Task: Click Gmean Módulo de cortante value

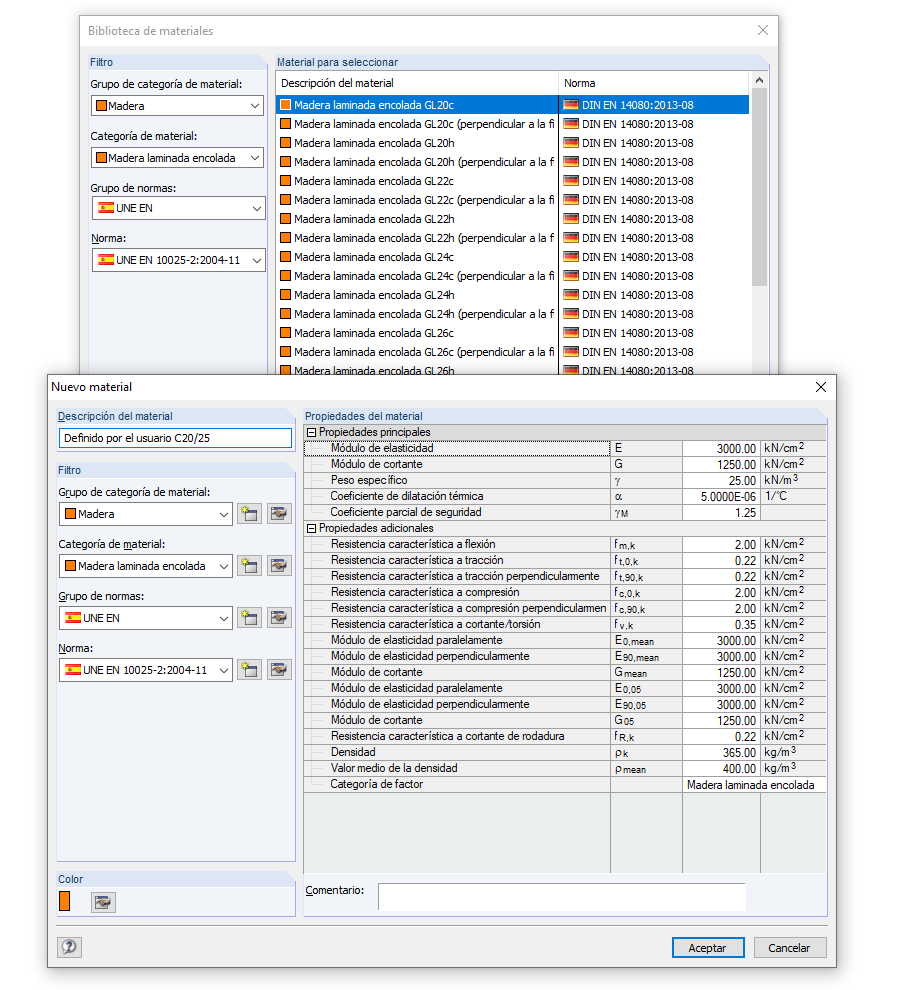Action: coord(721,672)
